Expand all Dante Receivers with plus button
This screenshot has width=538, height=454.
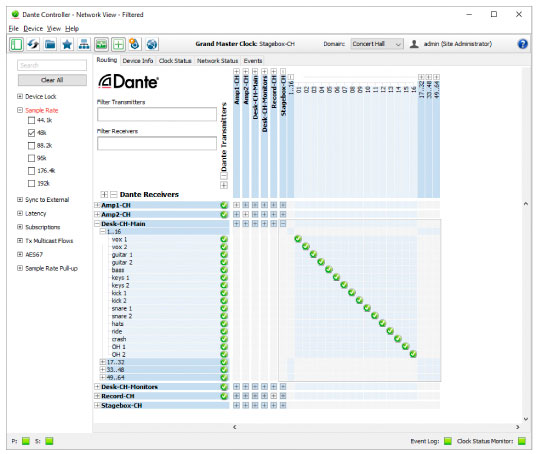coord(104,194)
